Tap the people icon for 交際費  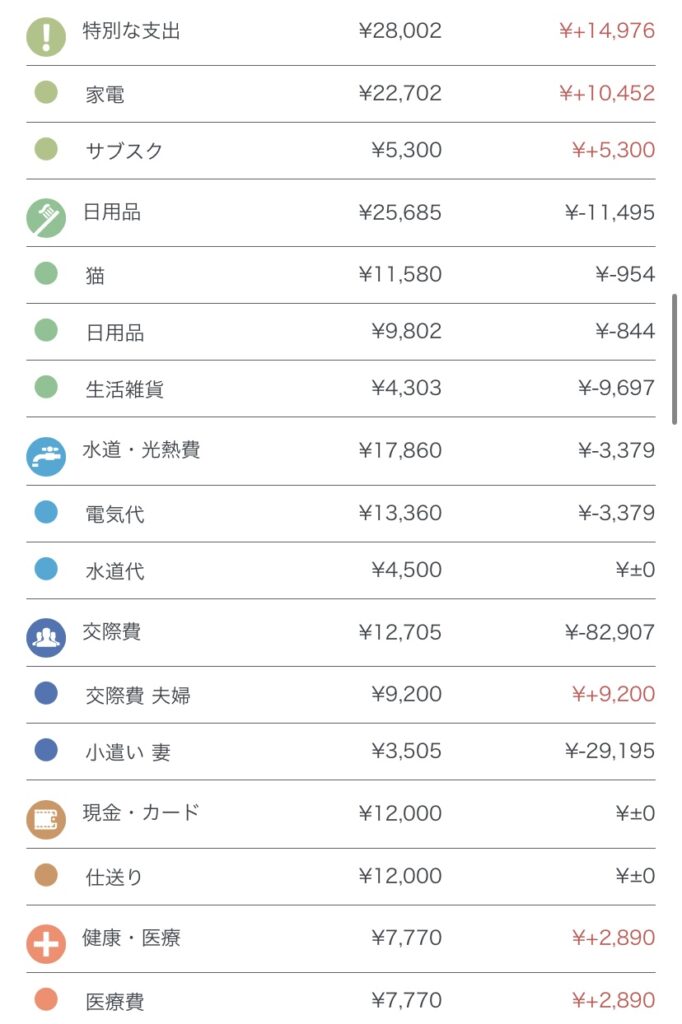click(x=46, y=637)
